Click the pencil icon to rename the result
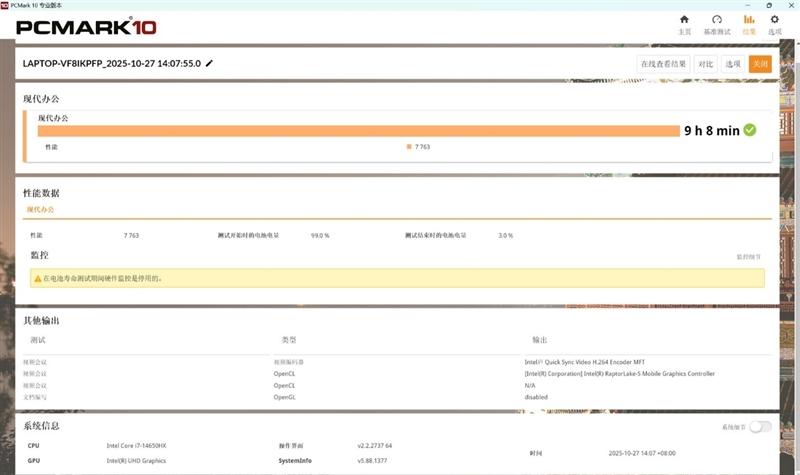This screenshot has width=800, height=475. point(209,63)
